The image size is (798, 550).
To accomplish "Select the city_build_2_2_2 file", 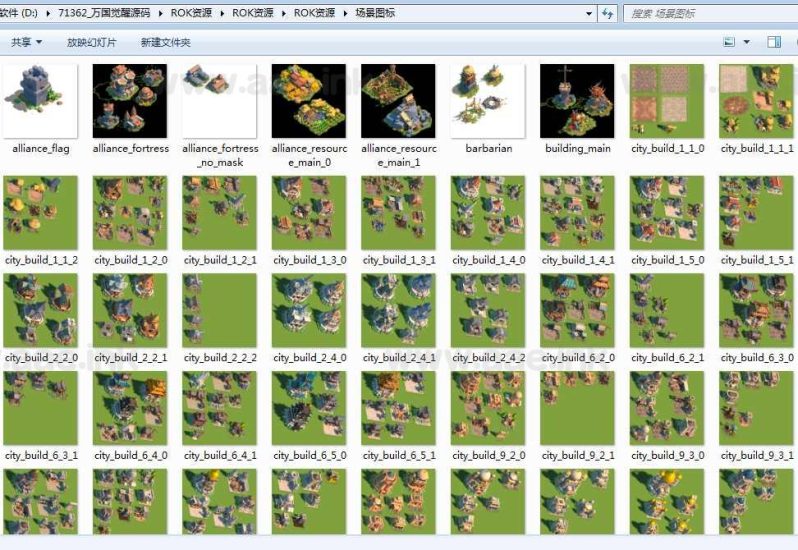I will pos(219,311).
